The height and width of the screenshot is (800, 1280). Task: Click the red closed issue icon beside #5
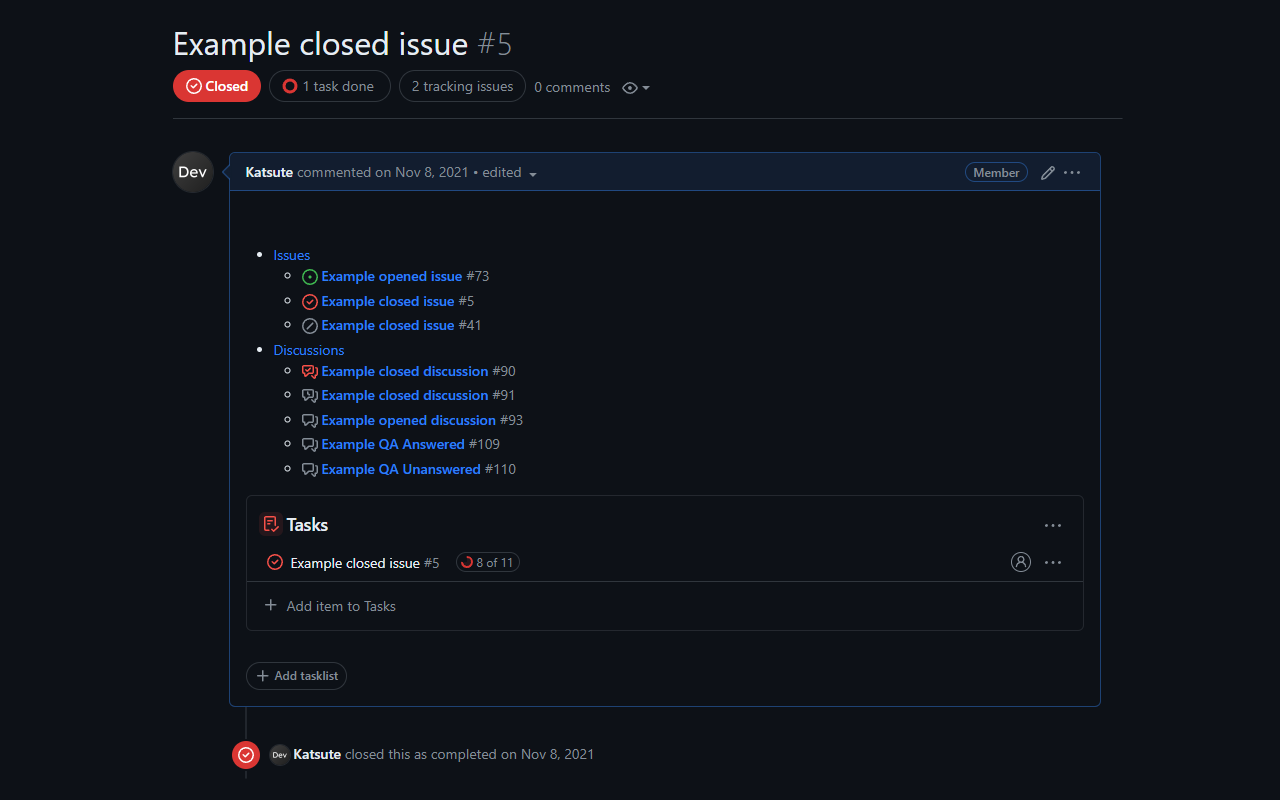pyautogui.click(x=309, y=301)
